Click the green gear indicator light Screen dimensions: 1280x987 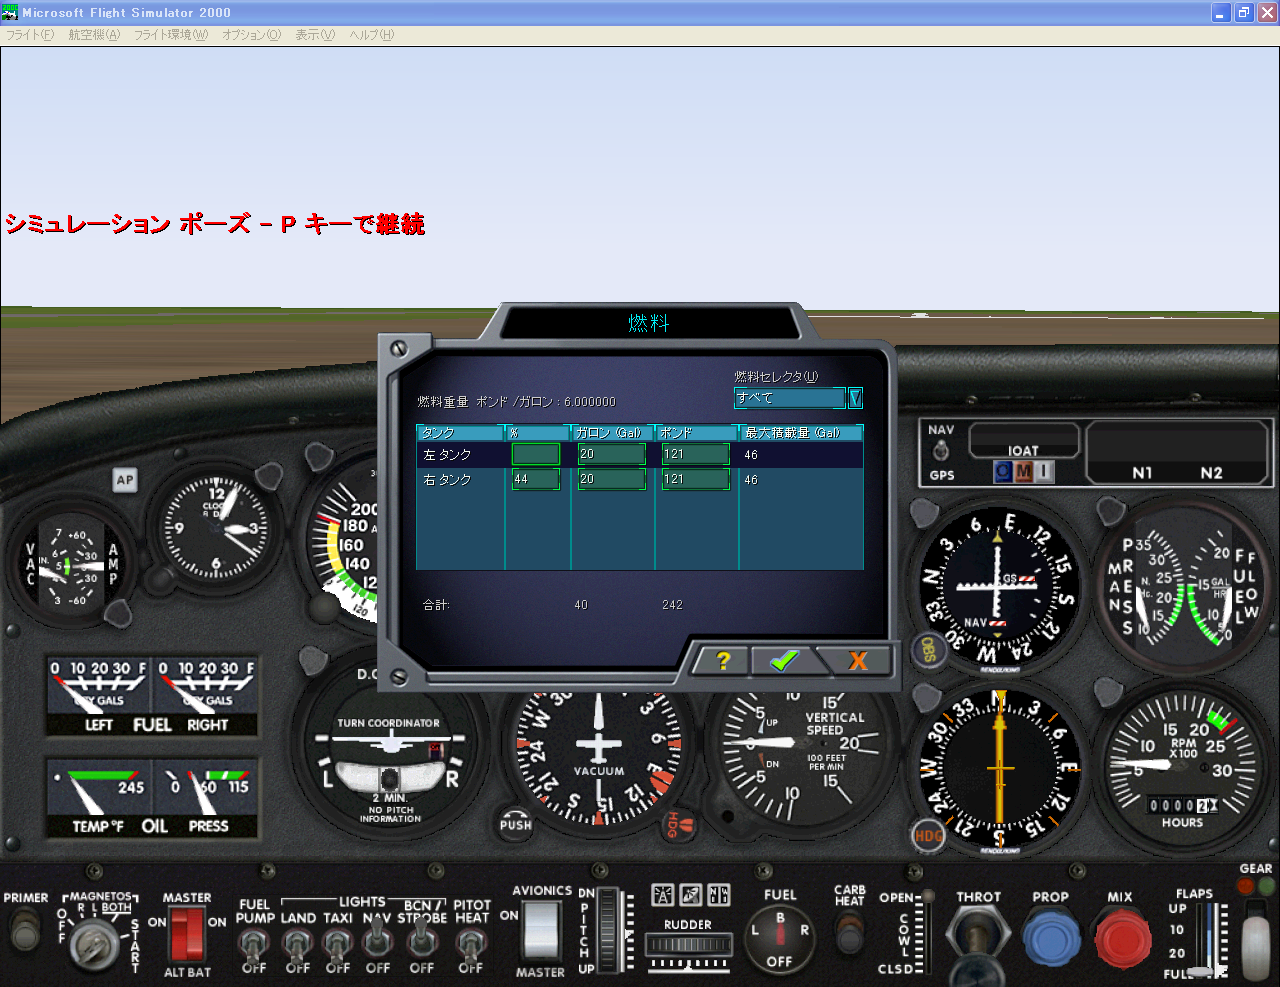point(1266,886)
